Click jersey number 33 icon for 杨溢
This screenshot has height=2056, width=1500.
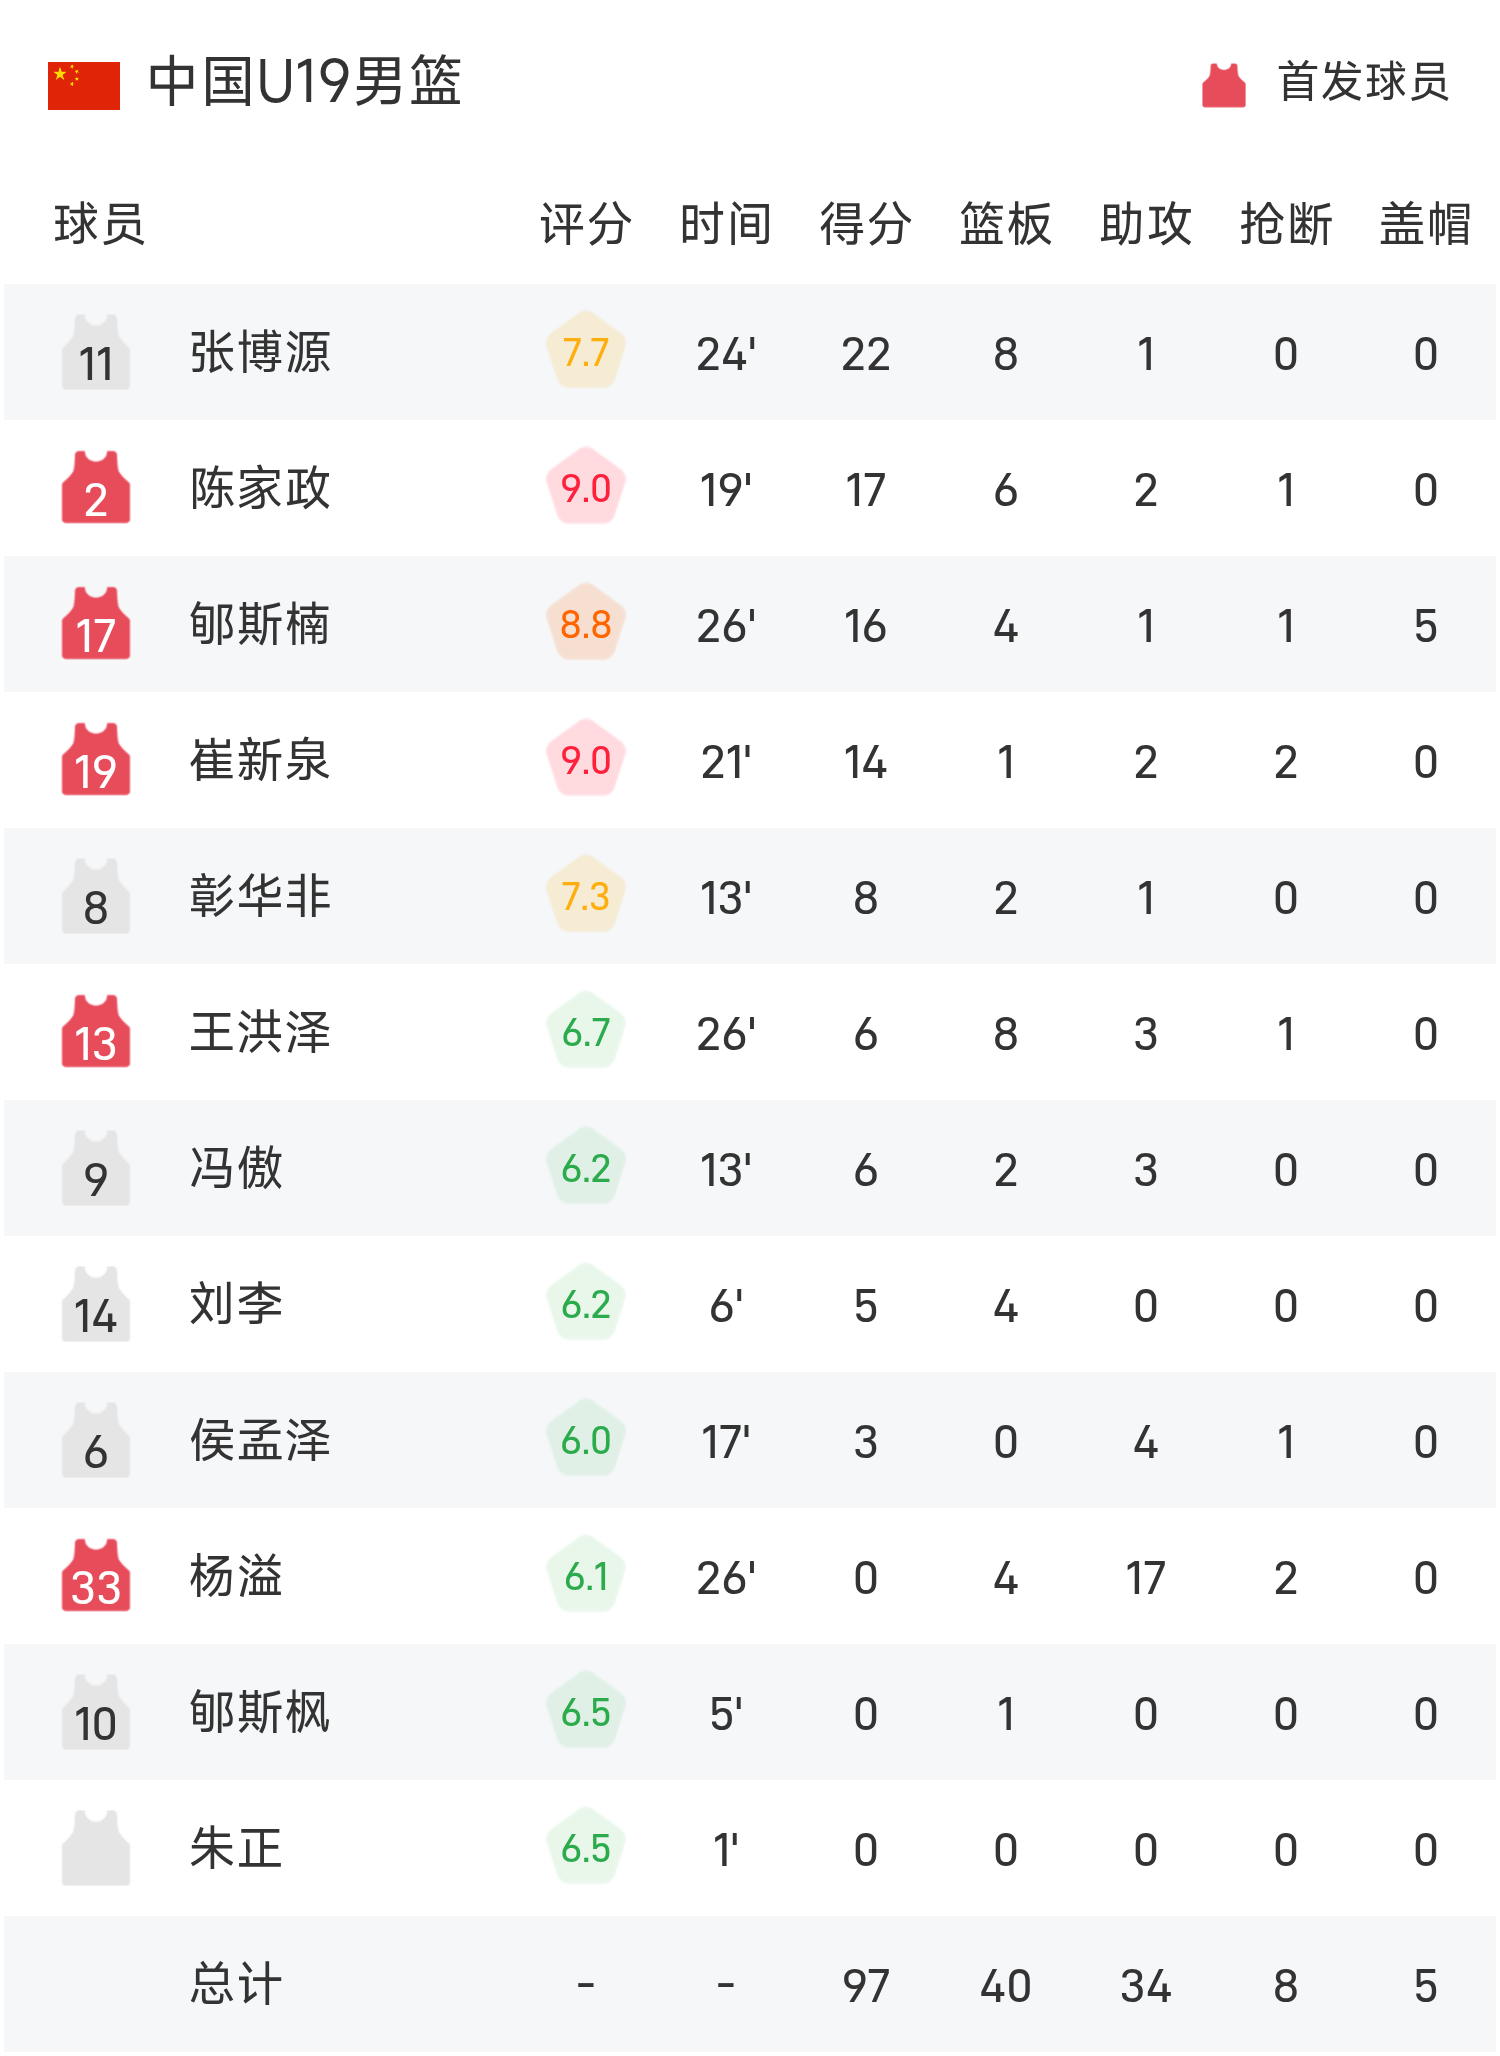click(x=95, y=1579)
